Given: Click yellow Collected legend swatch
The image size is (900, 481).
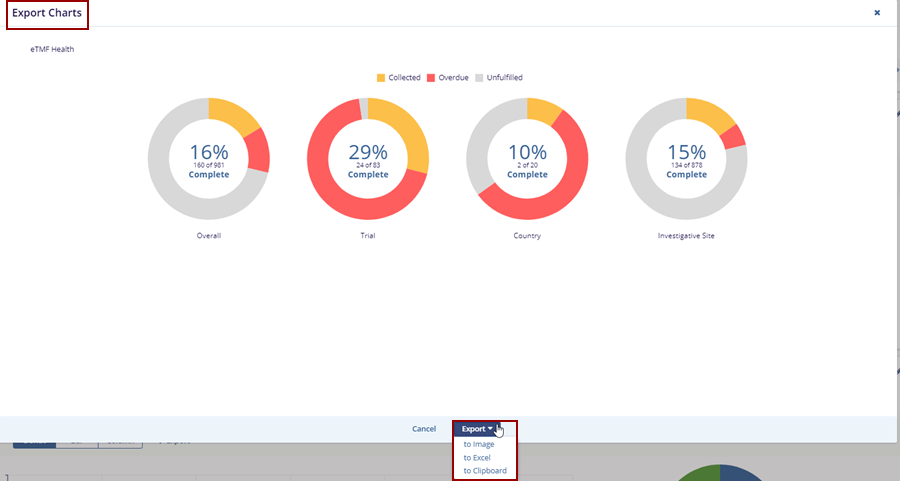Looking at the screenshot, I should (381, 78).
